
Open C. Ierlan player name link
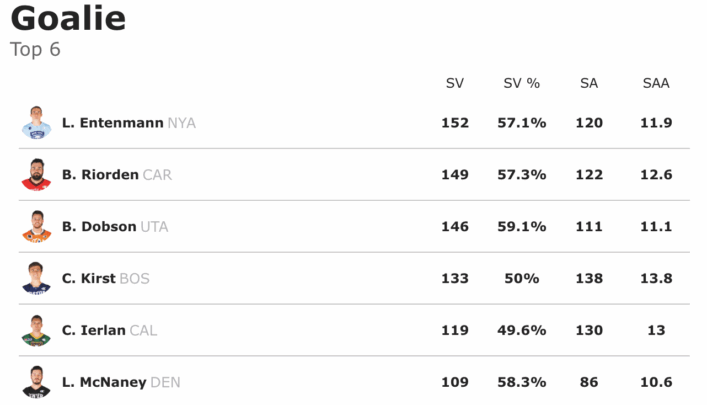pyautogui.click(x=94, y=330)
